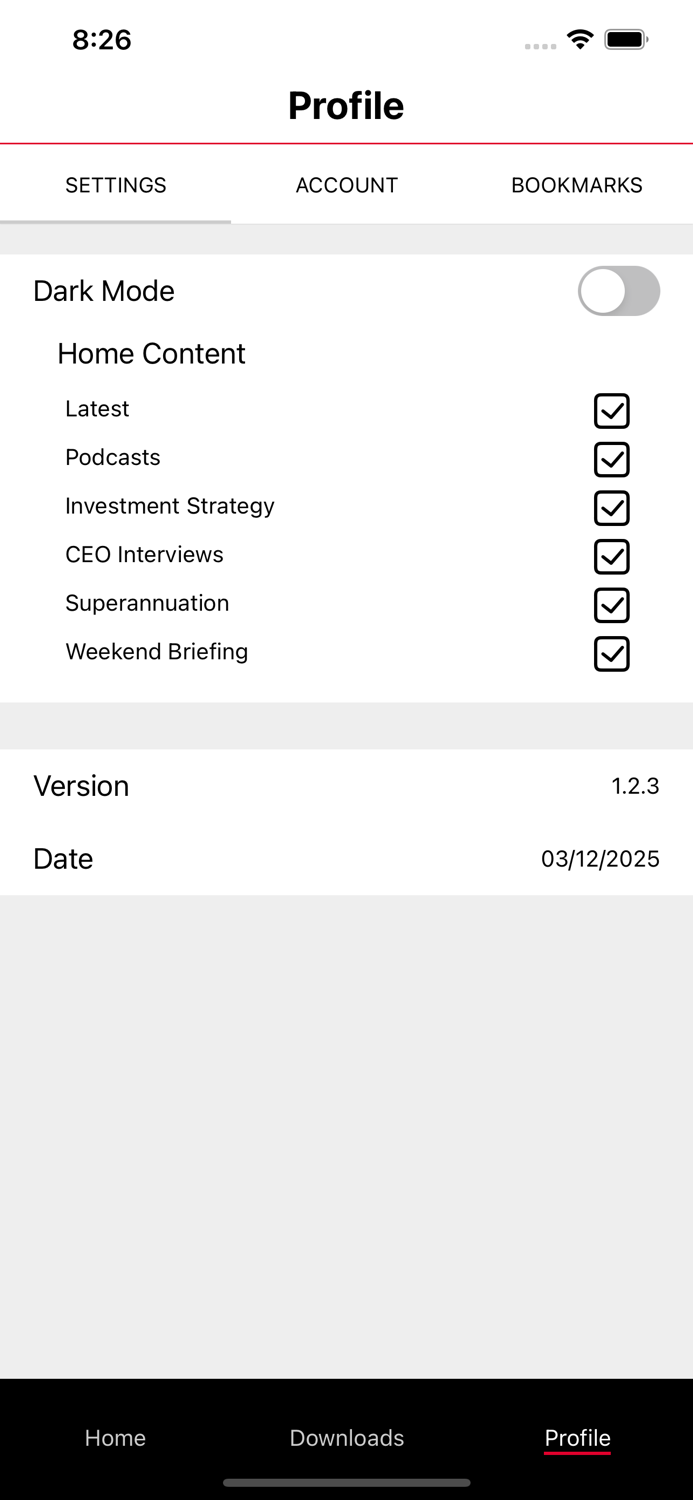The width and height of the screenshot is (693, 1500).
Task: Uncheck the Latest content checkbox
Action: click(x=611, y=410)
